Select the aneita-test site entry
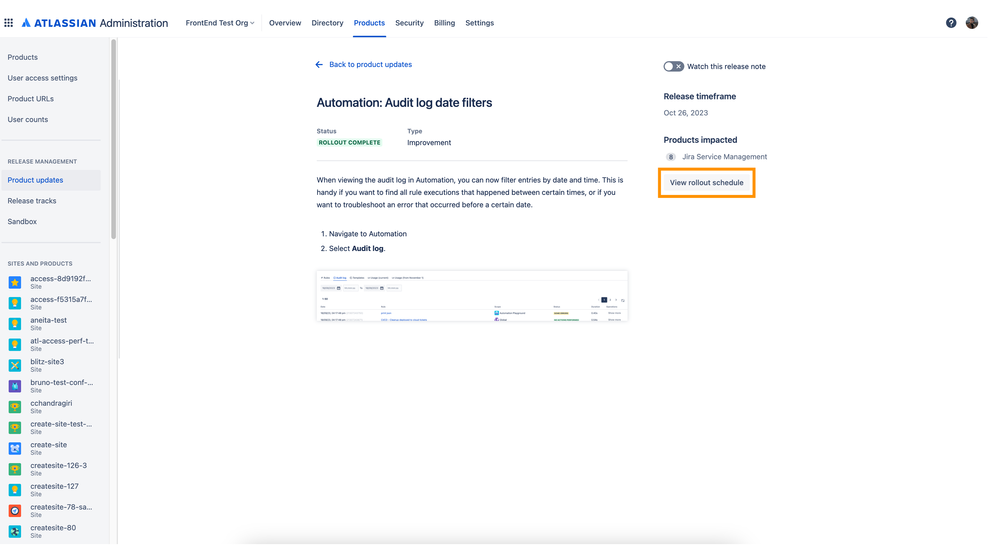988x556 pixels. pyautogui.click(x=50, y=324)
